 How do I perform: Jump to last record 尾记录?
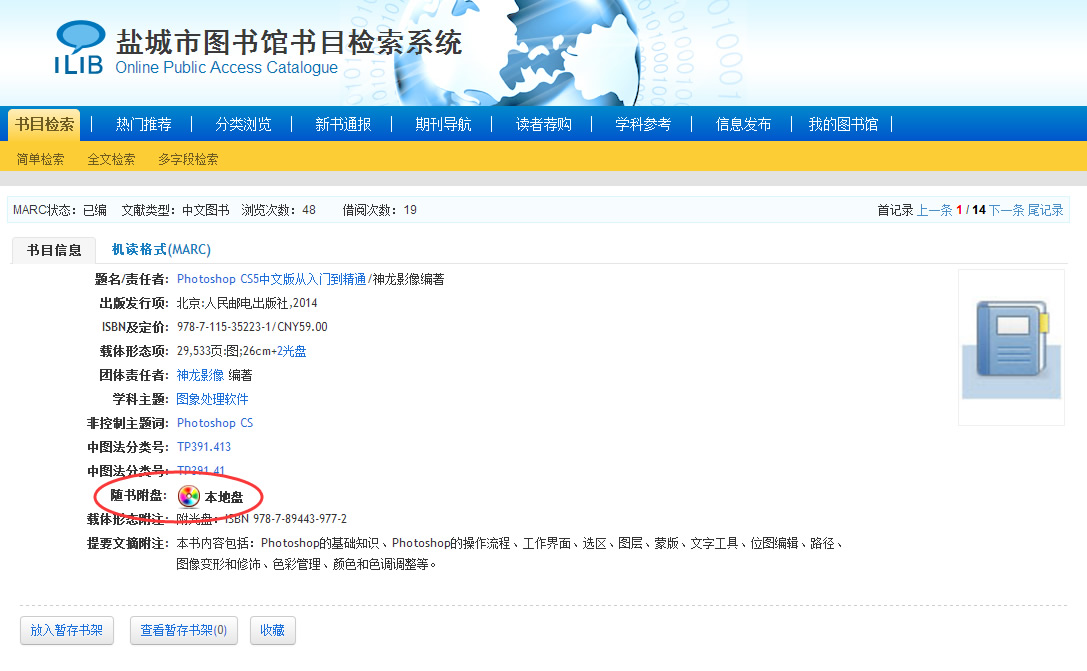pos(1045,210)
